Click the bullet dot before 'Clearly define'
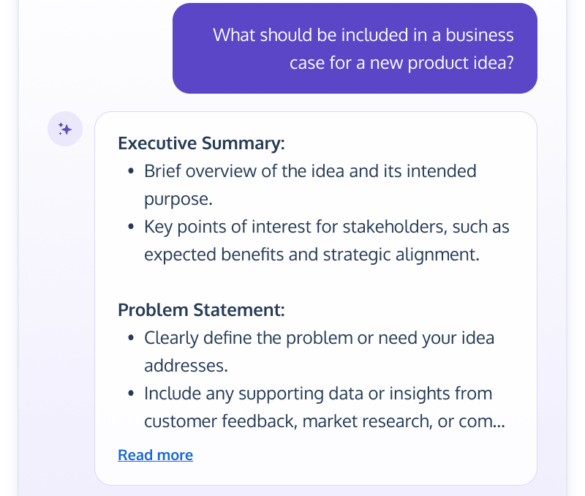 (x=131, y=338)
